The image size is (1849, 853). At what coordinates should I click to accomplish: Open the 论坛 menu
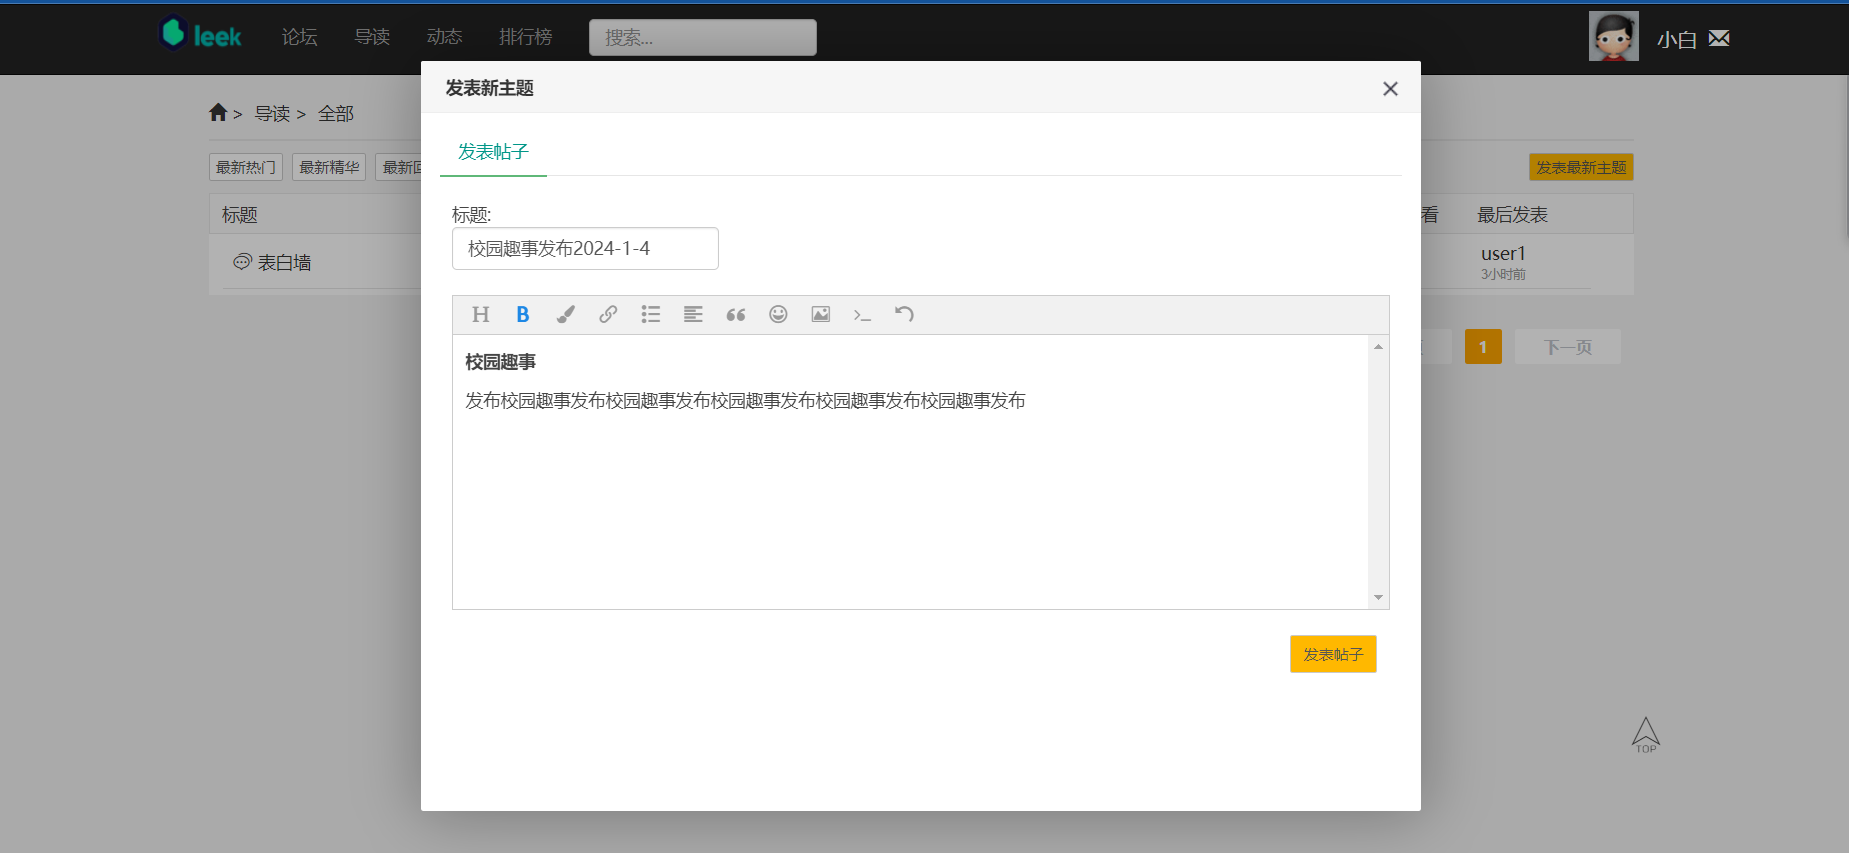click(299, 37)
